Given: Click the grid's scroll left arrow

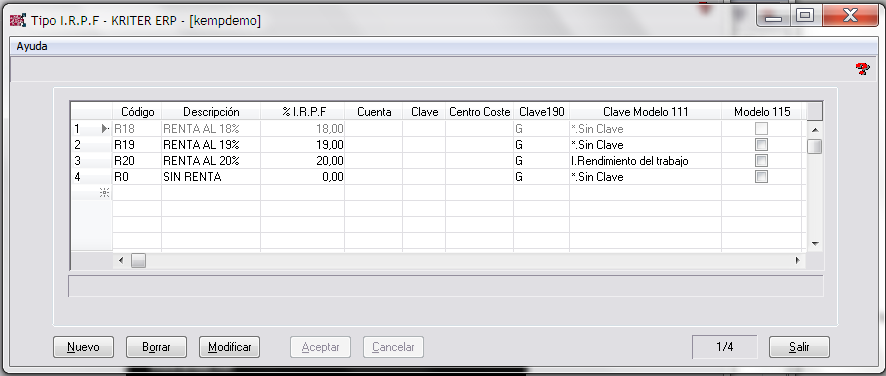Looking at the screenshot, I should (x=121, y=261).
